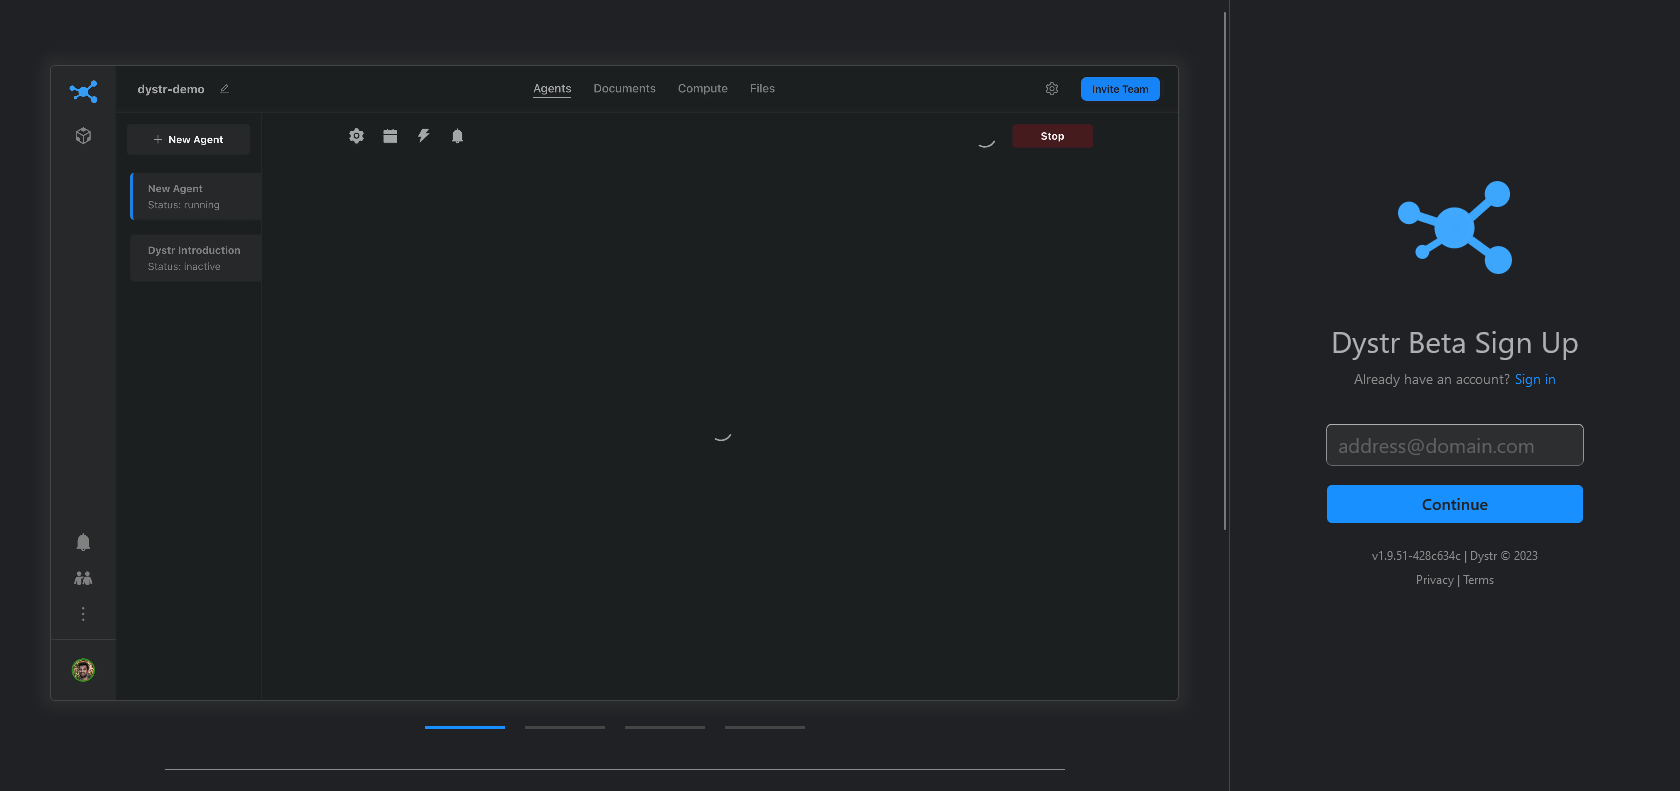Open the Terms link
The image size is (1680, 791).
[x=1479, y=580]
